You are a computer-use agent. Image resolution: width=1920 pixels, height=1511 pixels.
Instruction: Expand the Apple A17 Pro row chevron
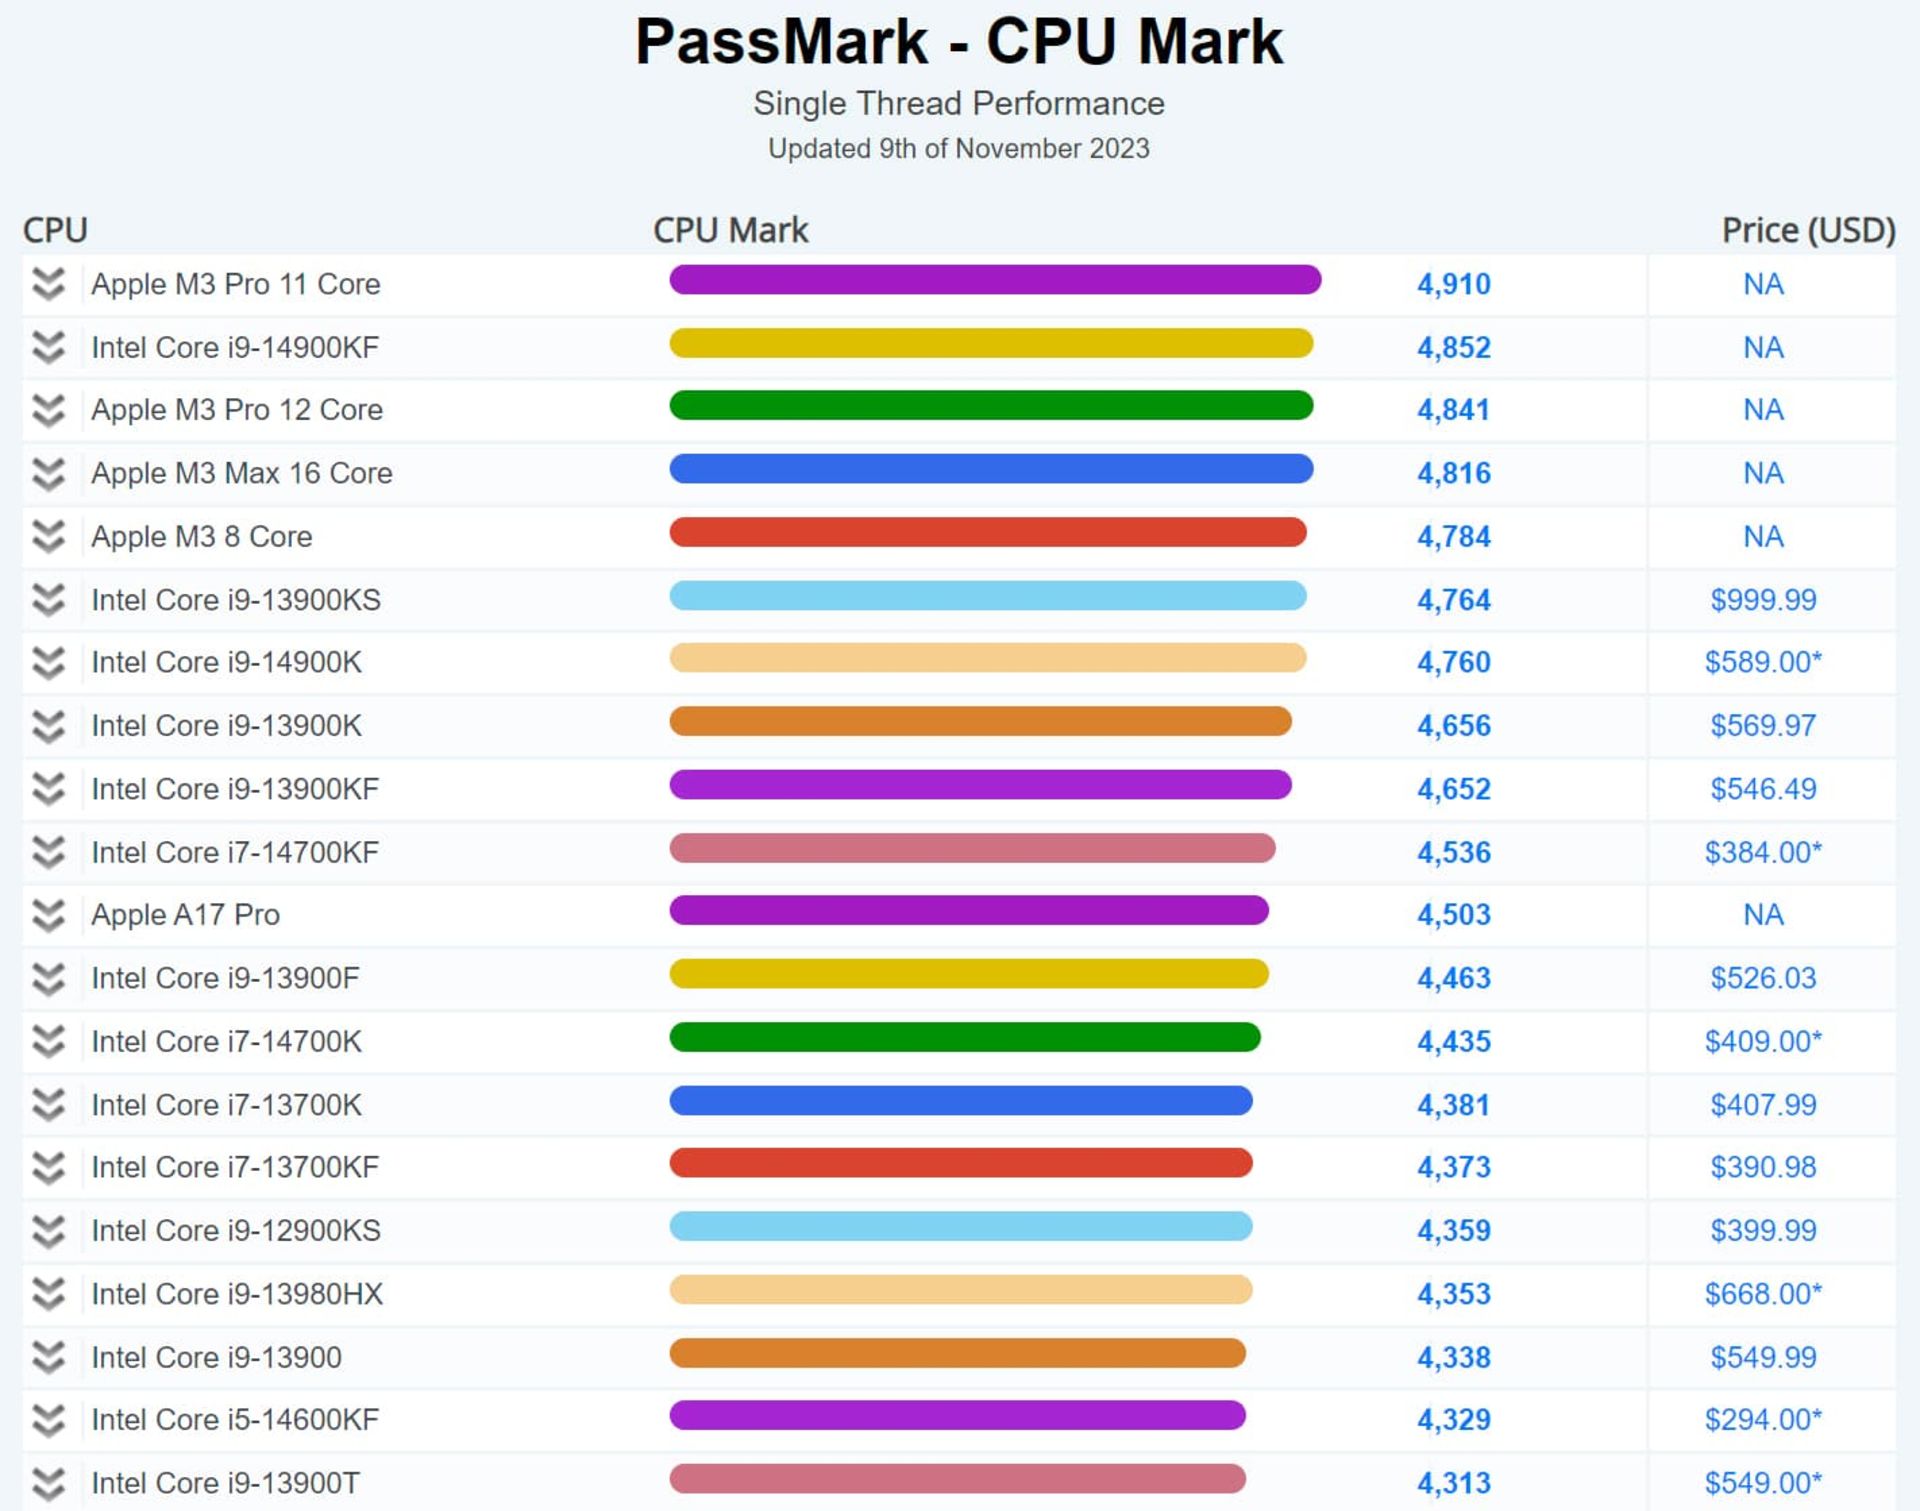48,915
